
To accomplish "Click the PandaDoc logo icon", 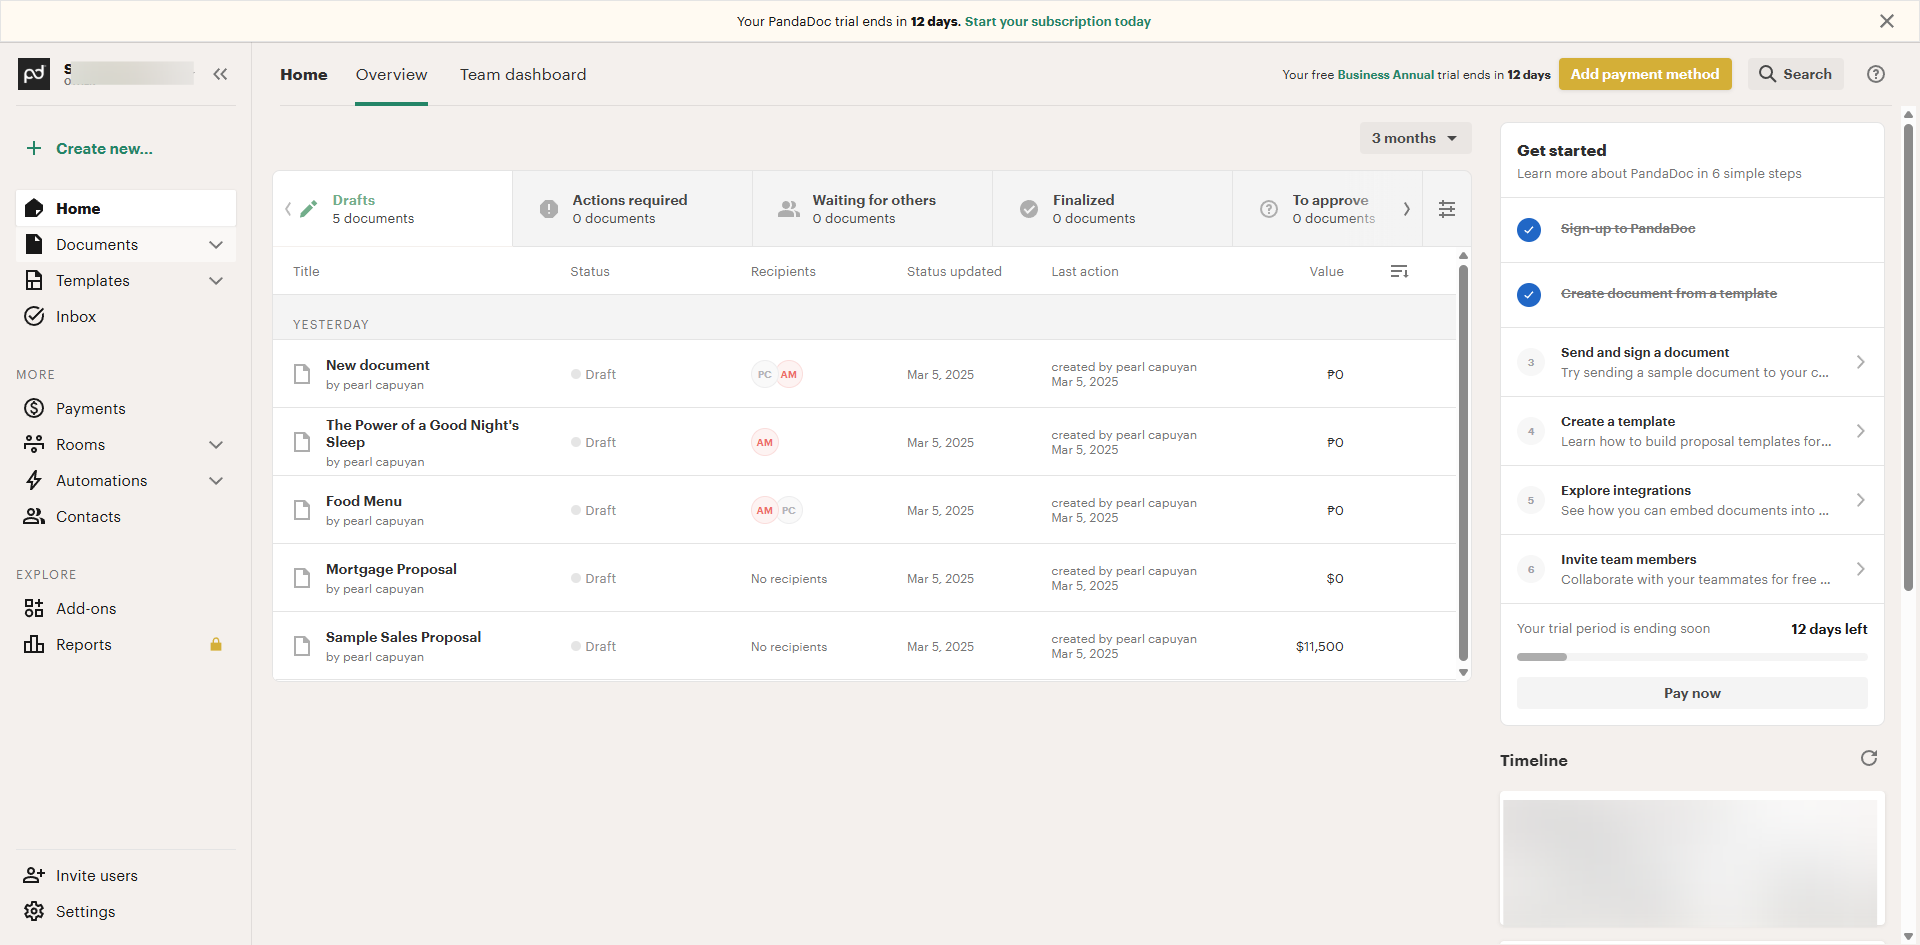I will tap(34, 74).
